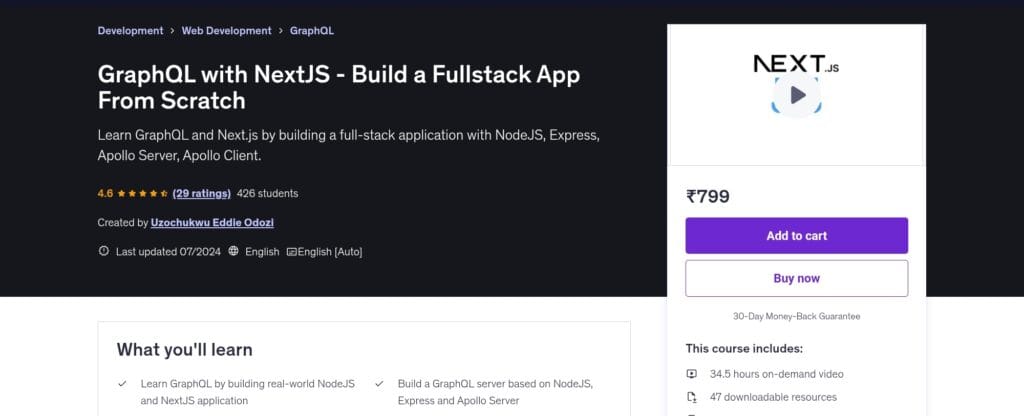Click the on-demand video icon
The width and height of the screenshot is (1024, 416).
click(x=691, y=374)
